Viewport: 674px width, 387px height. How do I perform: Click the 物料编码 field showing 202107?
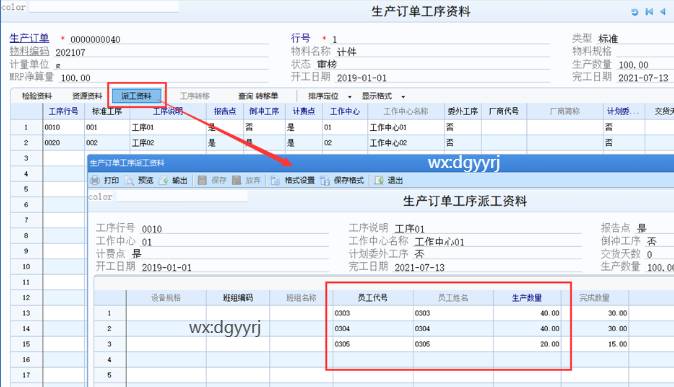point(161,52)
